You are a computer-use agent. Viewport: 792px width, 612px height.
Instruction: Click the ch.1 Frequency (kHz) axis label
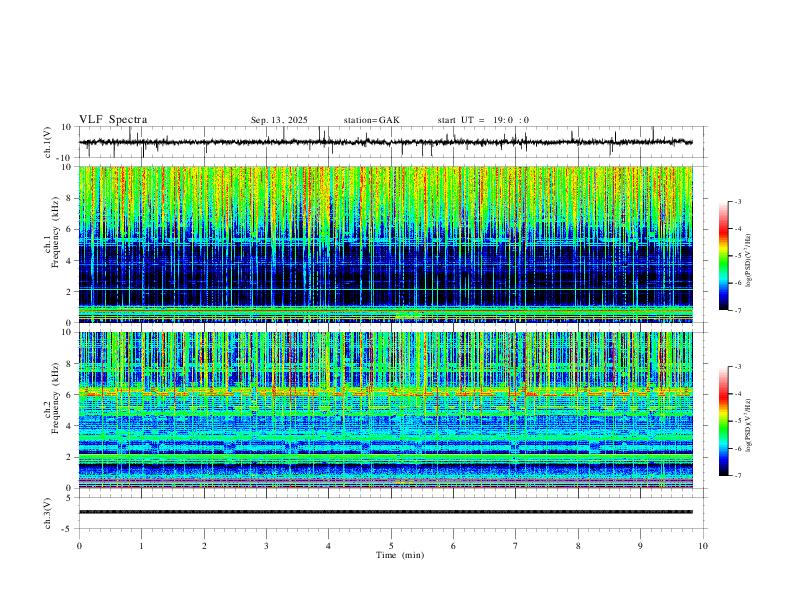(x=51, y=232)
